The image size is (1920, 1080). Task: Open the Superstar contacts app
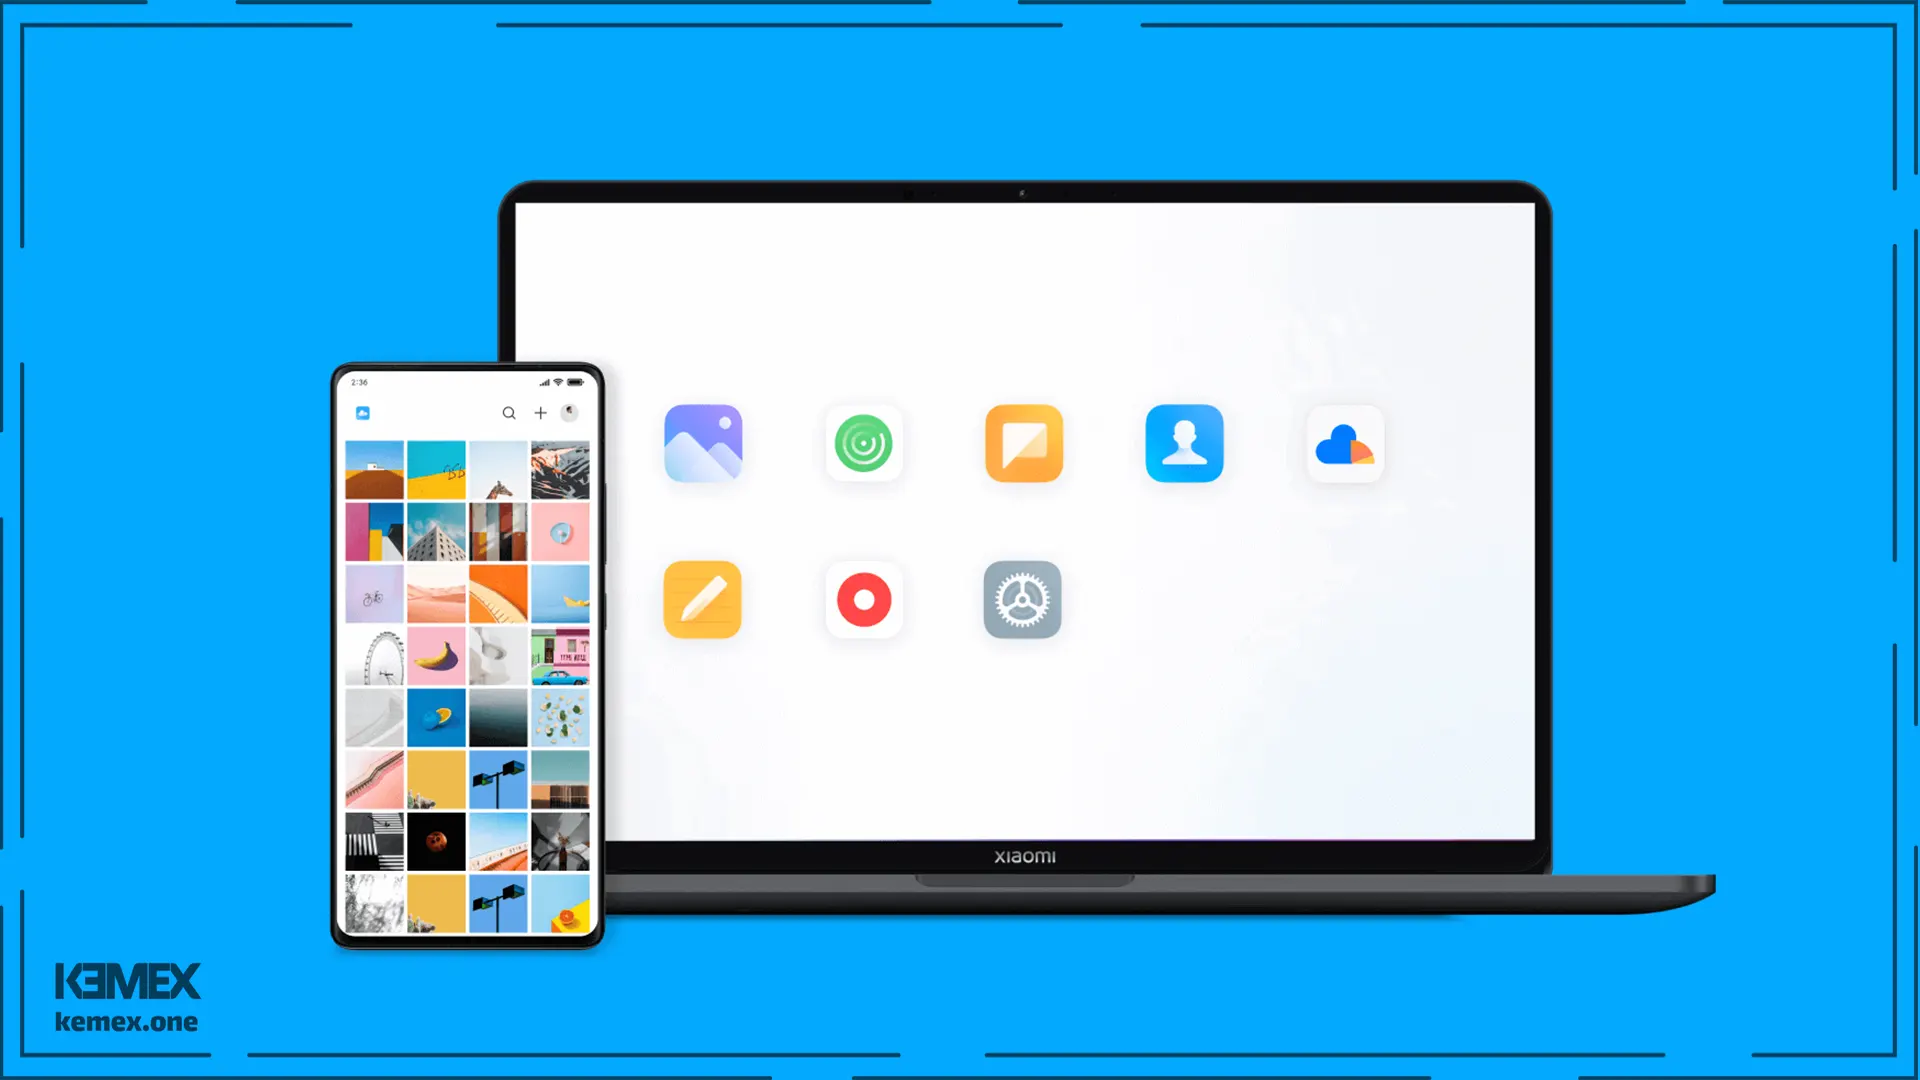pos(1183,443)
